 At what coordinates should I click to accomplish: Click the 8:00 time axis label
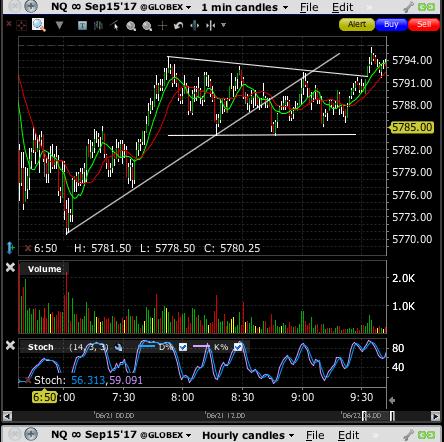(x=183, y=397)
